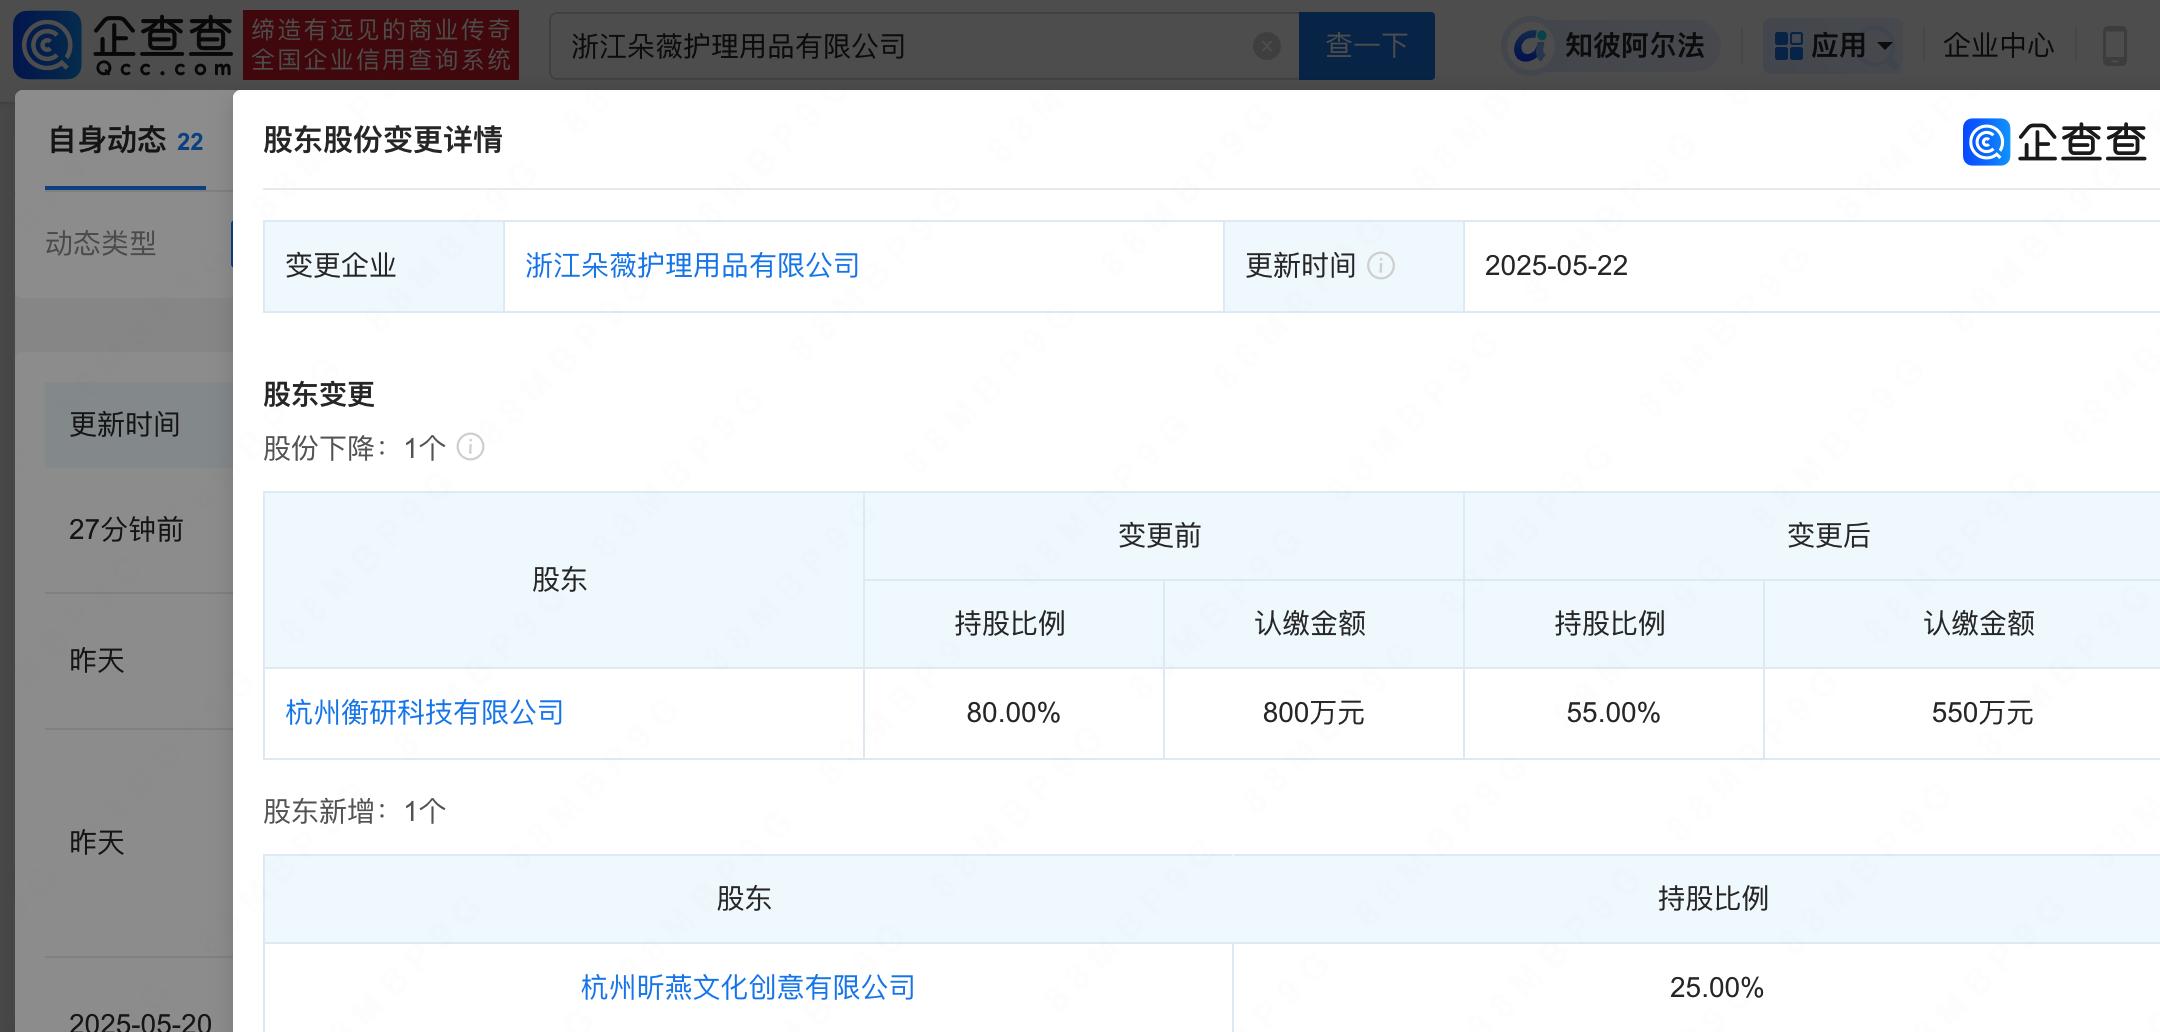
Task: Click the 股东新增: 1个 label
Action: tap(354, 811)
